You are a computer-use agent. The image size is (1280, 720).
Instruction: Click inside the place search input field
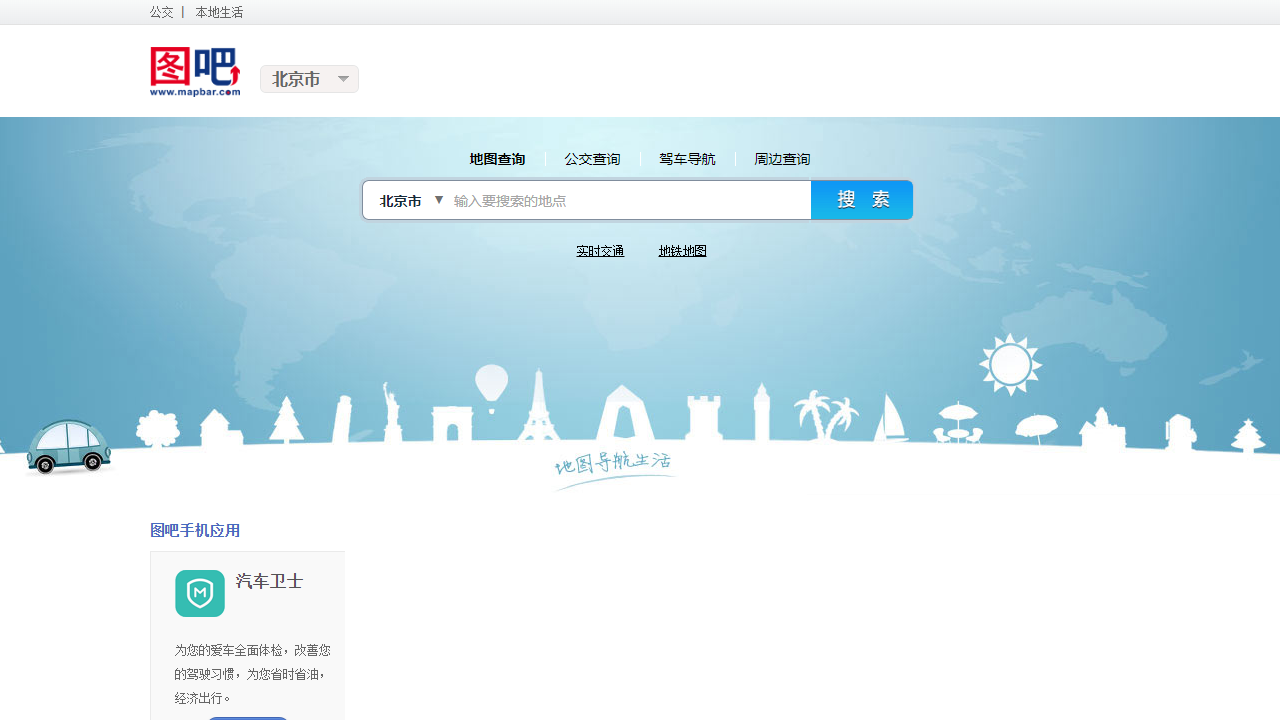pos(620,200)
